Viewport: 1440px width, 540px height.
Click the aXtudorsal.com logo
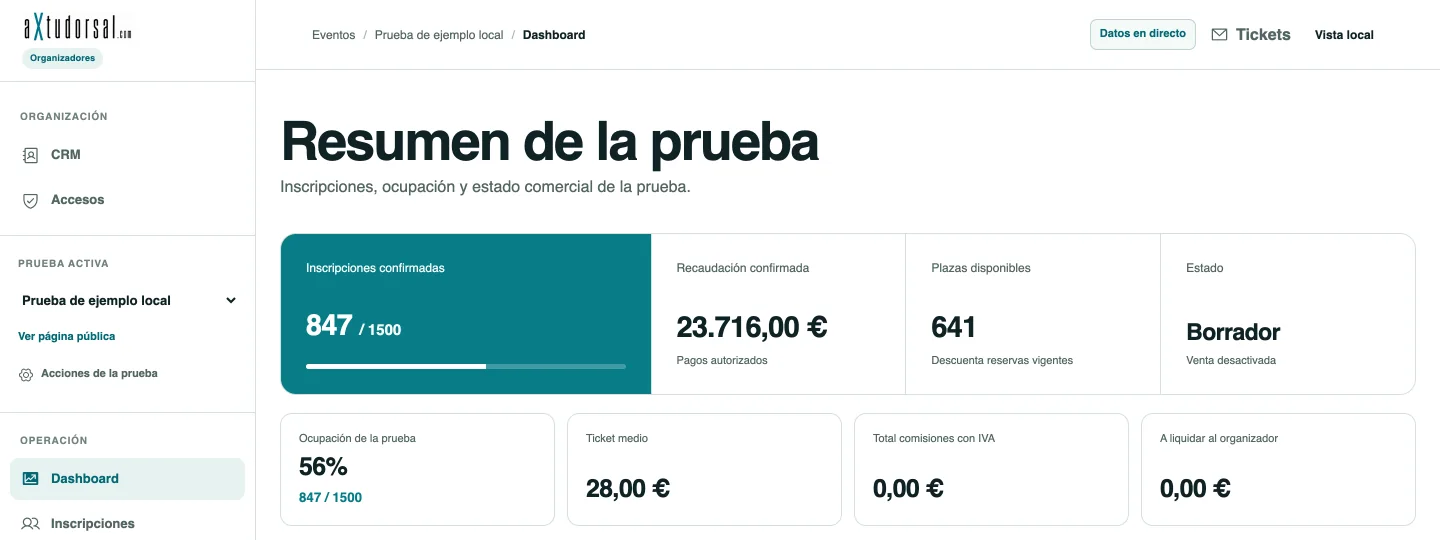coord(78,27)
